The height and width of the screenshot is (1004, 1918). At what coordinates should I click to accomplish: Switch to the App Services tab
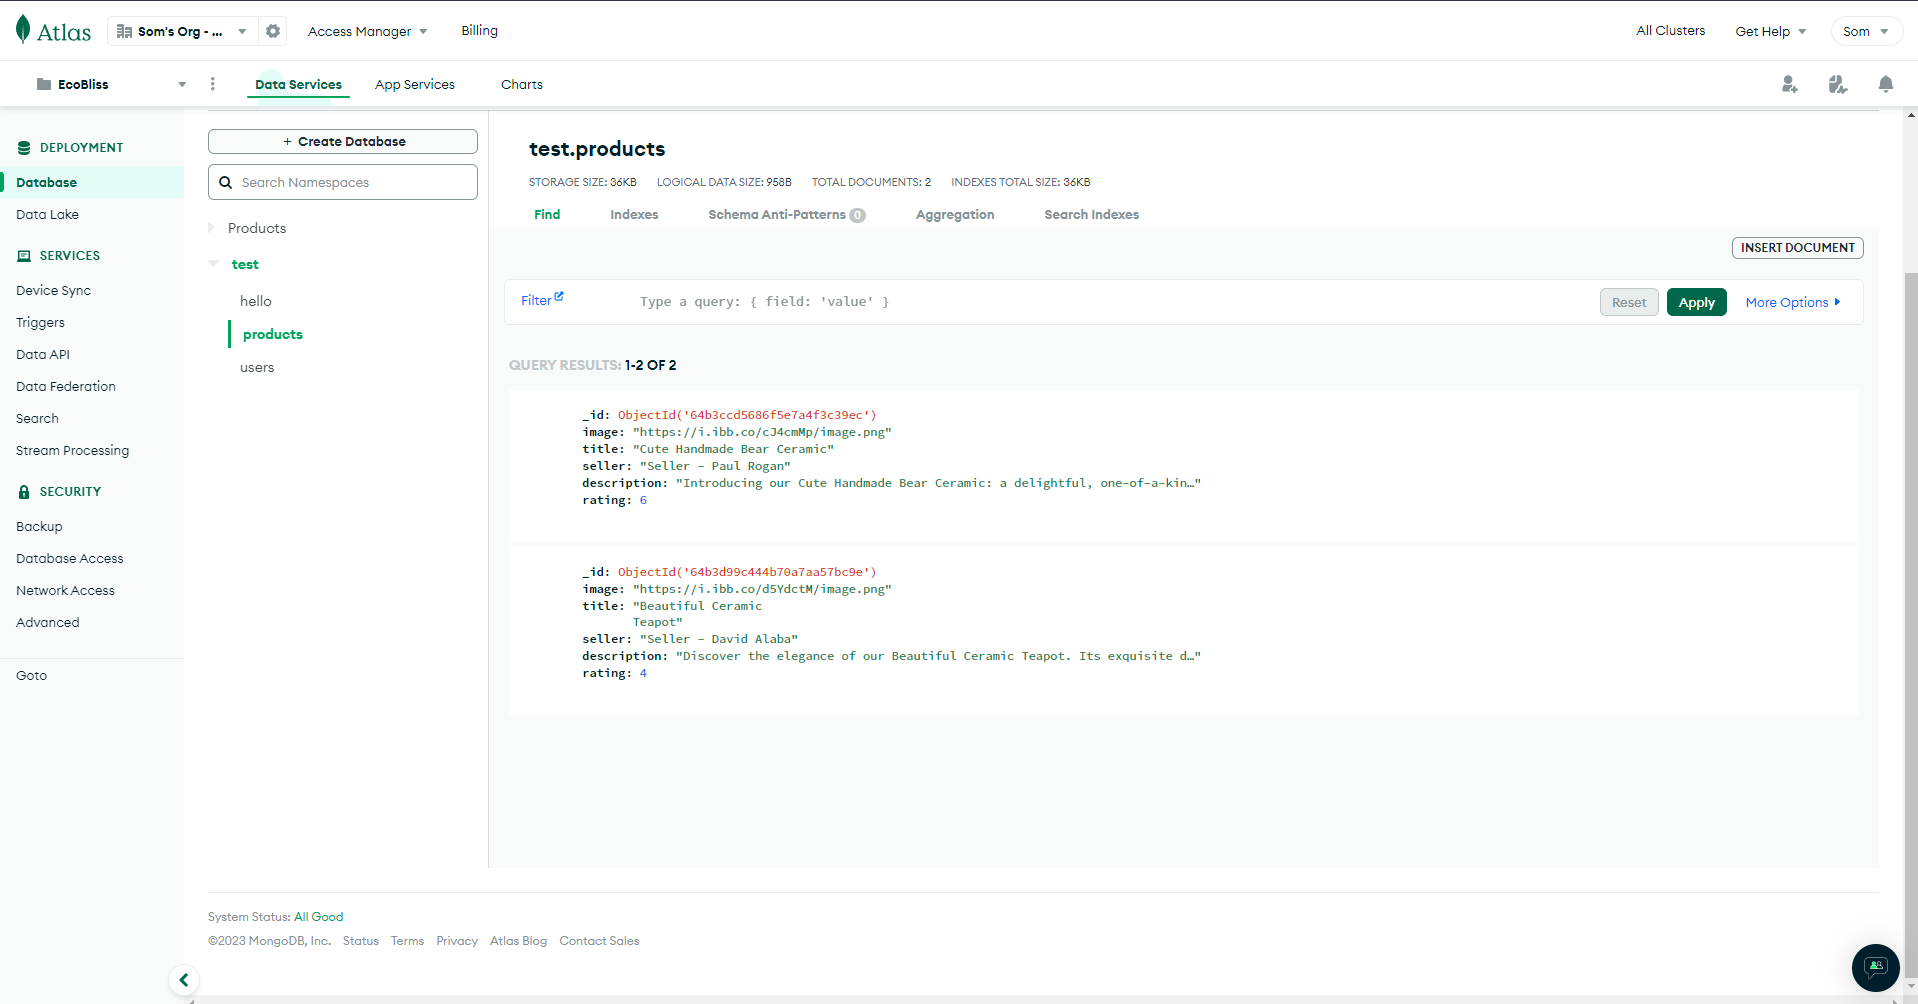(415, 85)
